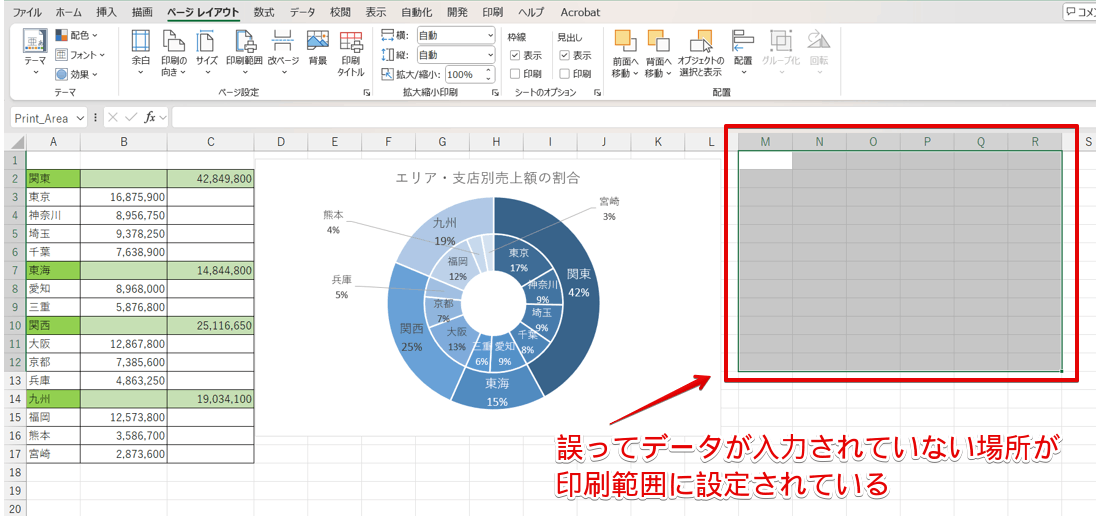Switch to the 表示 tab
This screenshot has height=528, width=1096.
(x=376, y=12)
